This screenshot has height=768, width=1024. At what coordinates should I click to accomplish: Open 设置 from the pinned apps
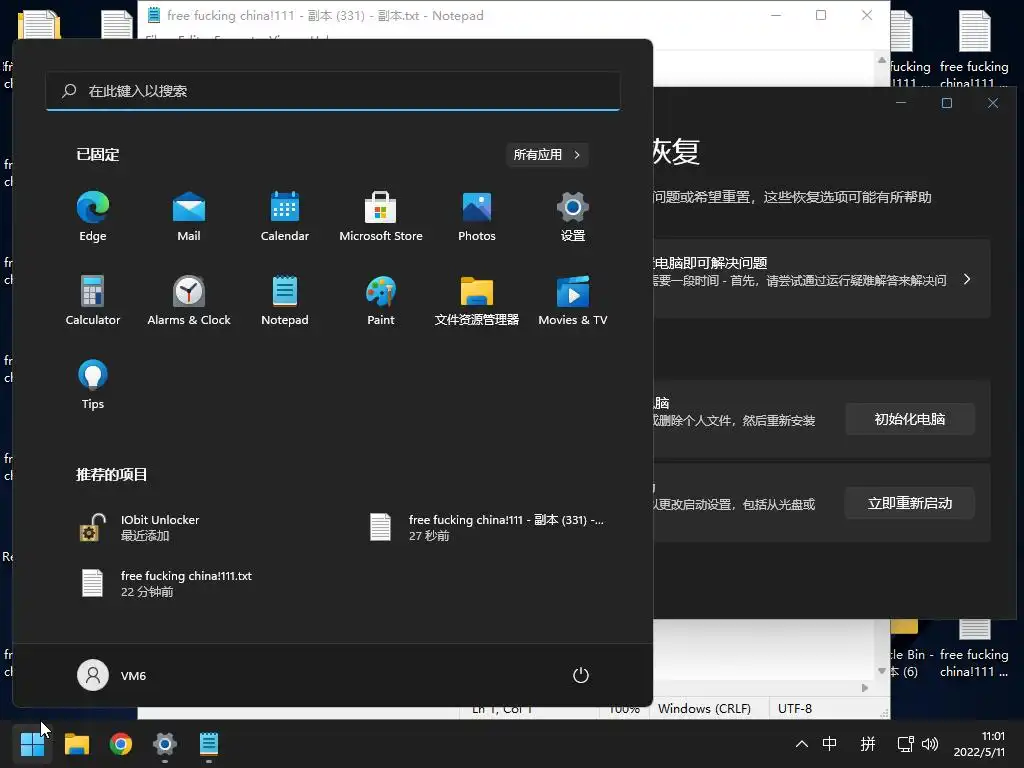(573, 217)
